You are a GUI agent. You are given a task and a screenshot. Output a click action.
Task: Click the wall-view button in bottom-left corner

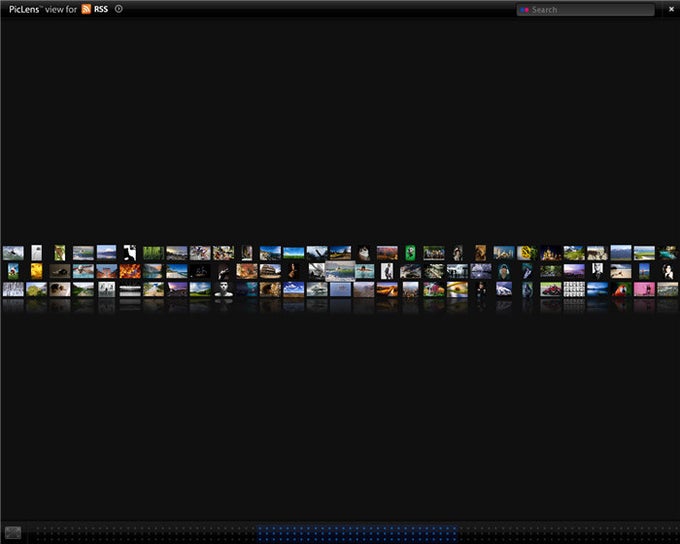pyautogui.click(x=13, y=532)
